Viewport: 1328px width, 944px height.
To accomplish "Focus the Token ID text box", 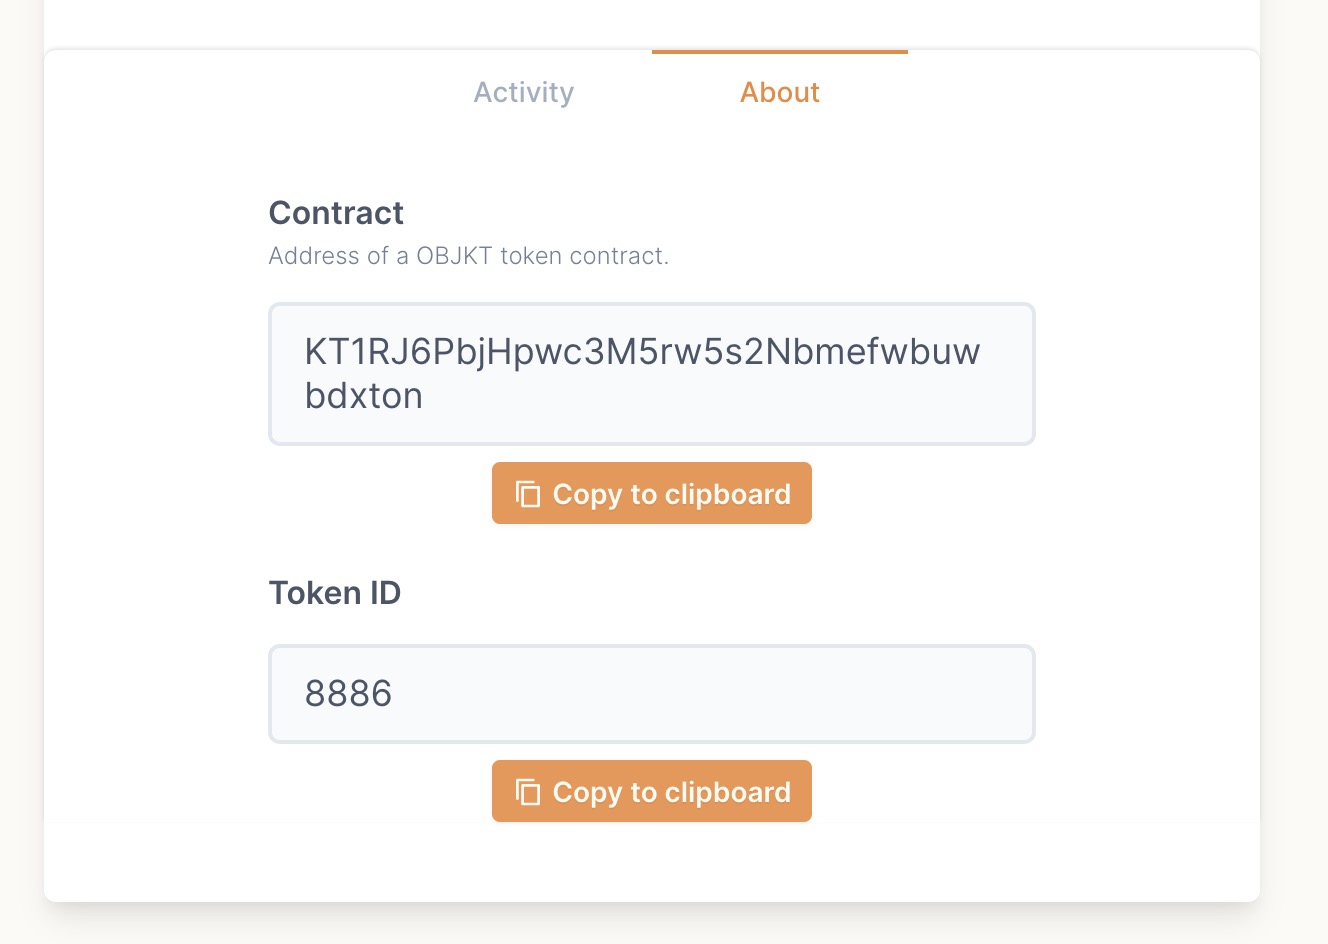I will tap(652, 694).
